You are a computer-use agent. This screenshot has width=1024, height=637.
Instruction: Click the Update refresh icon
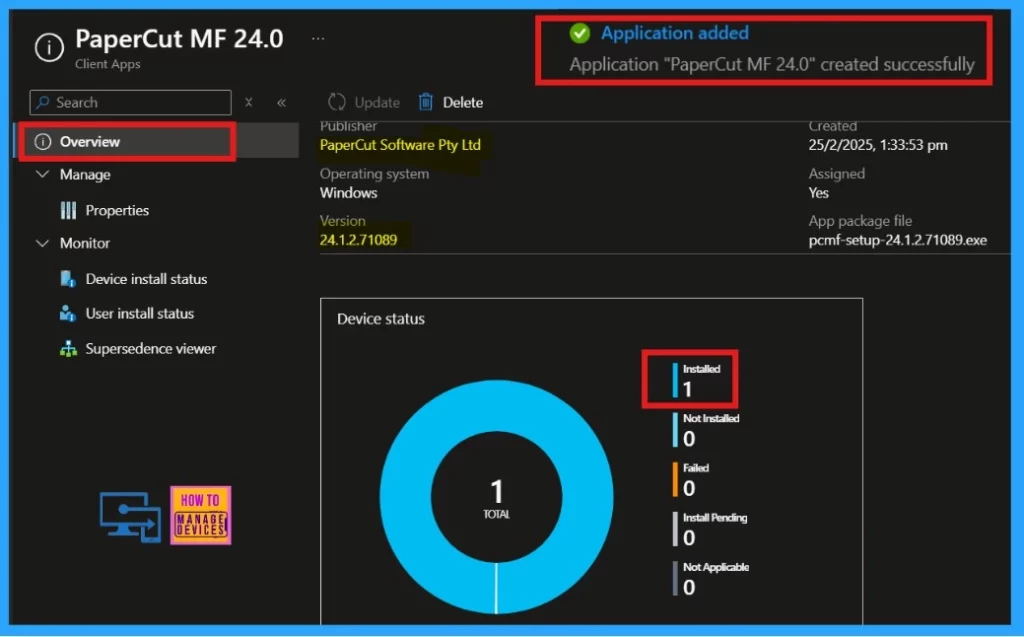pyautogui.click(x=337, y=103)
